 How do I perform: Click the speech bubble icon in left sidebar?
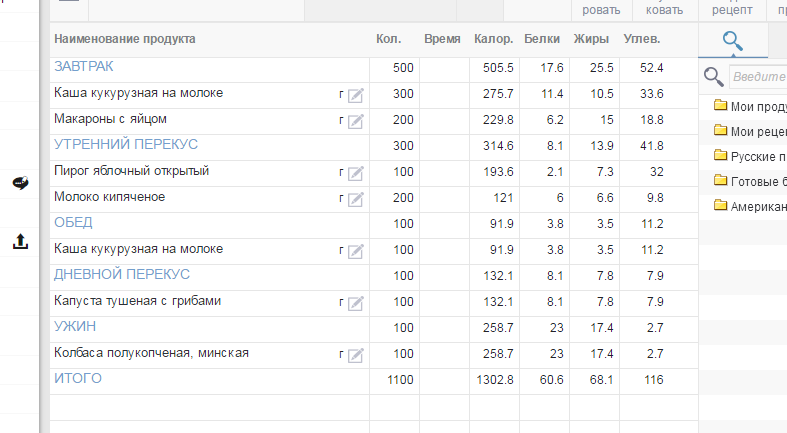pos(20,182)
